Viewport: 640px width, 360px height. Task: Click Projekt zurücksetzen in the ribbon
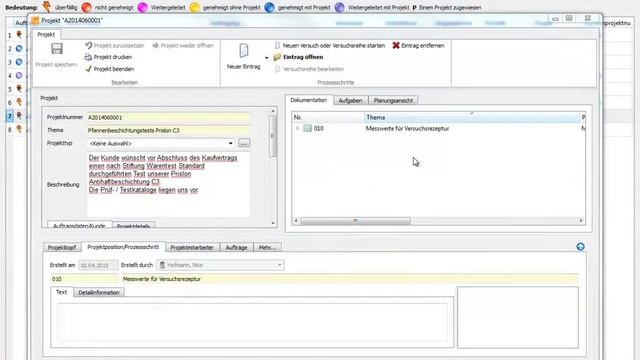(115, 45)
